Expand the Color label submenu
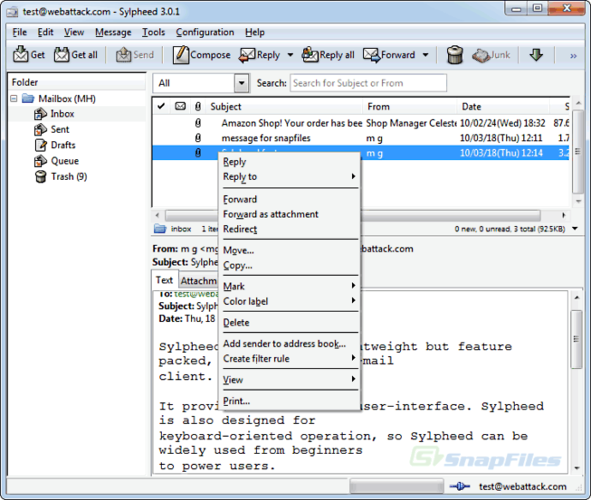 pos(289,301)
